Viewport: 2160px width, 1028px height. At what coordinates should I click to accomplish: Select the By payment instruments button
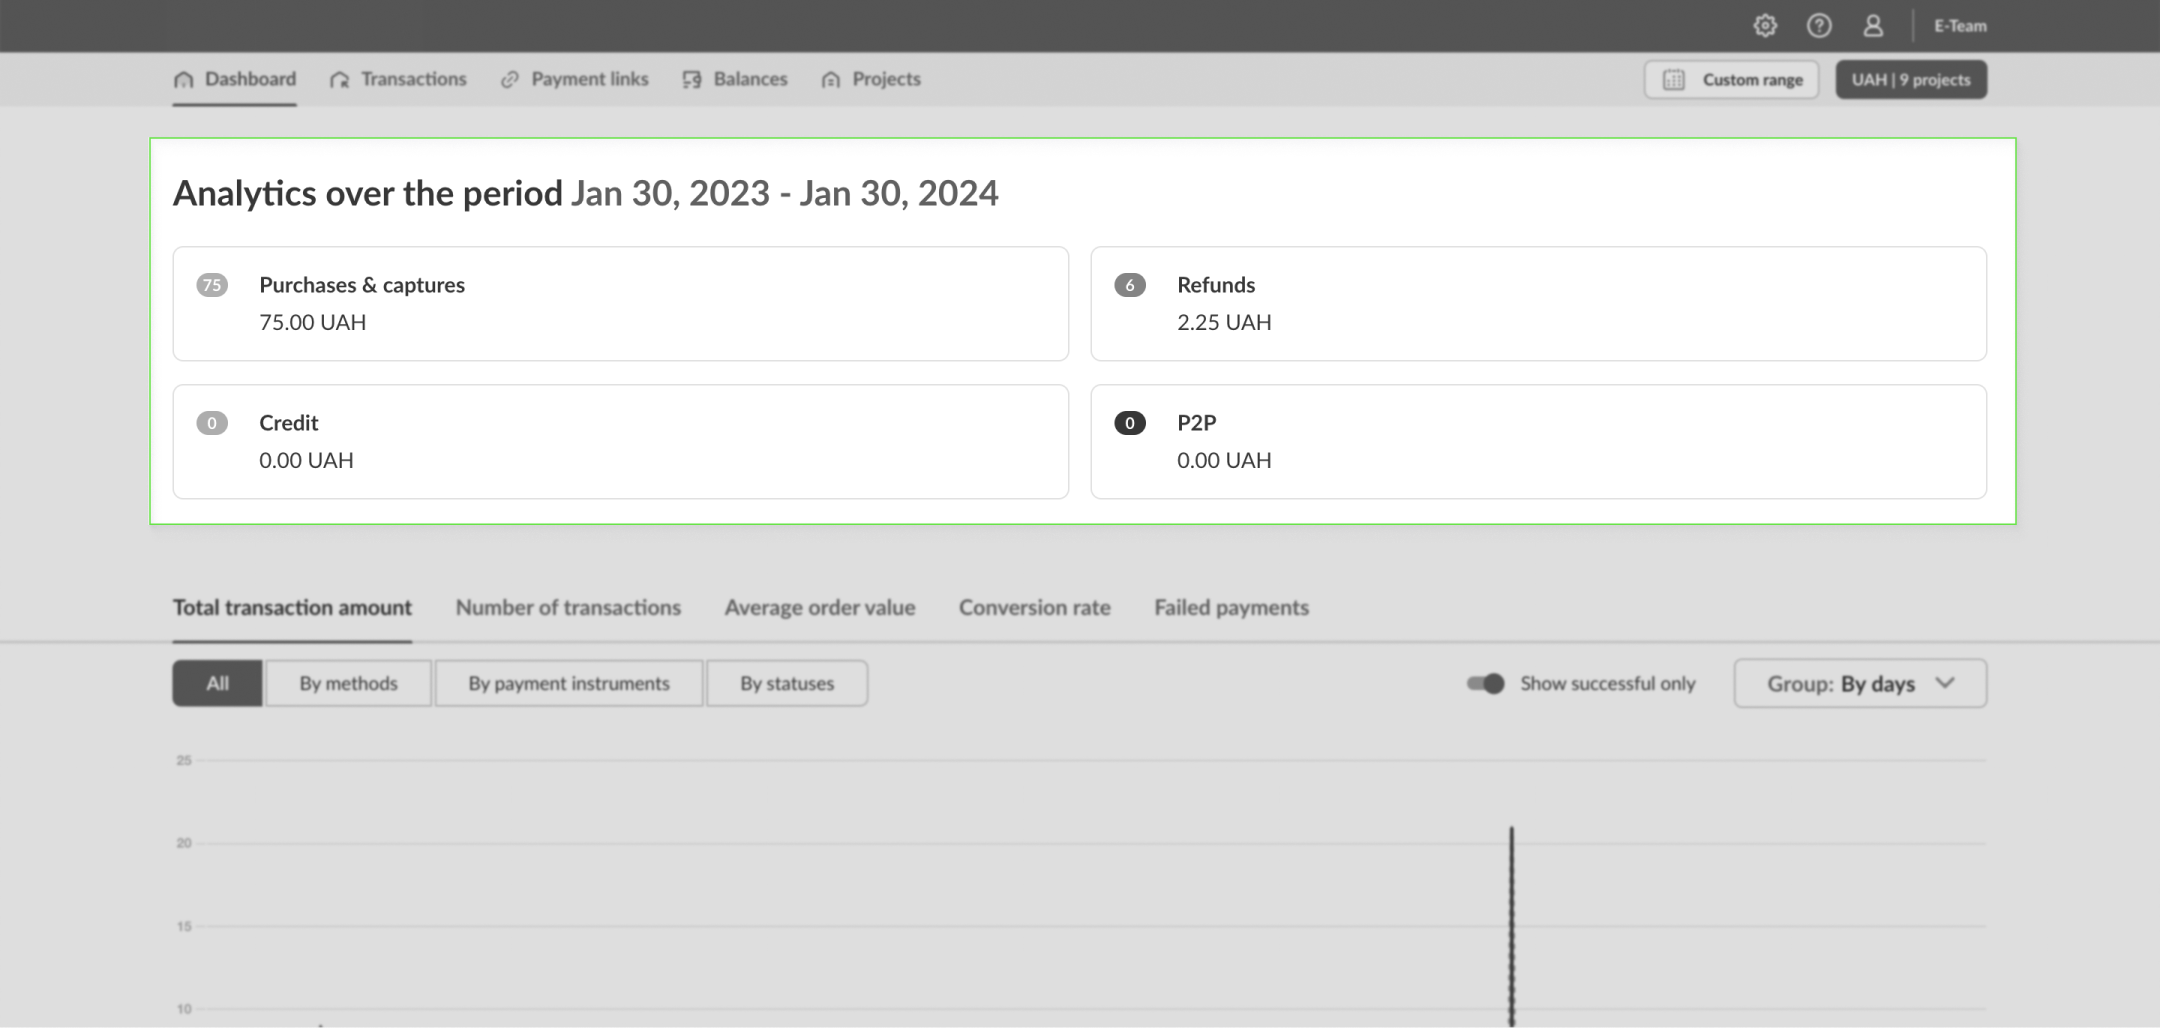[569, 683]
